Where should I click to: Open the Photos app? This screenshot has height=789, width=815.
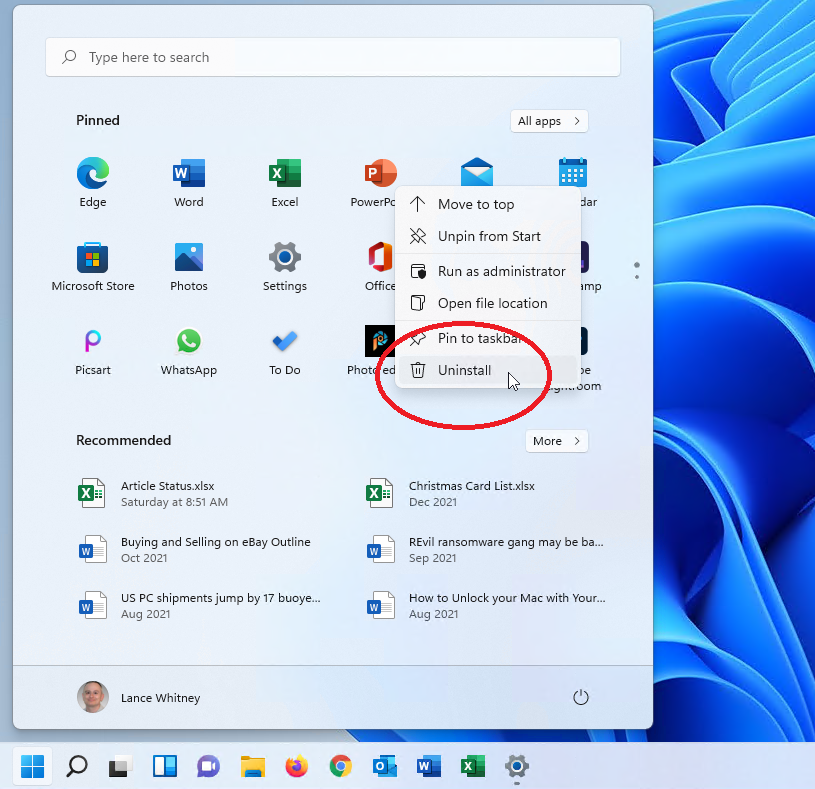[189, 266]
